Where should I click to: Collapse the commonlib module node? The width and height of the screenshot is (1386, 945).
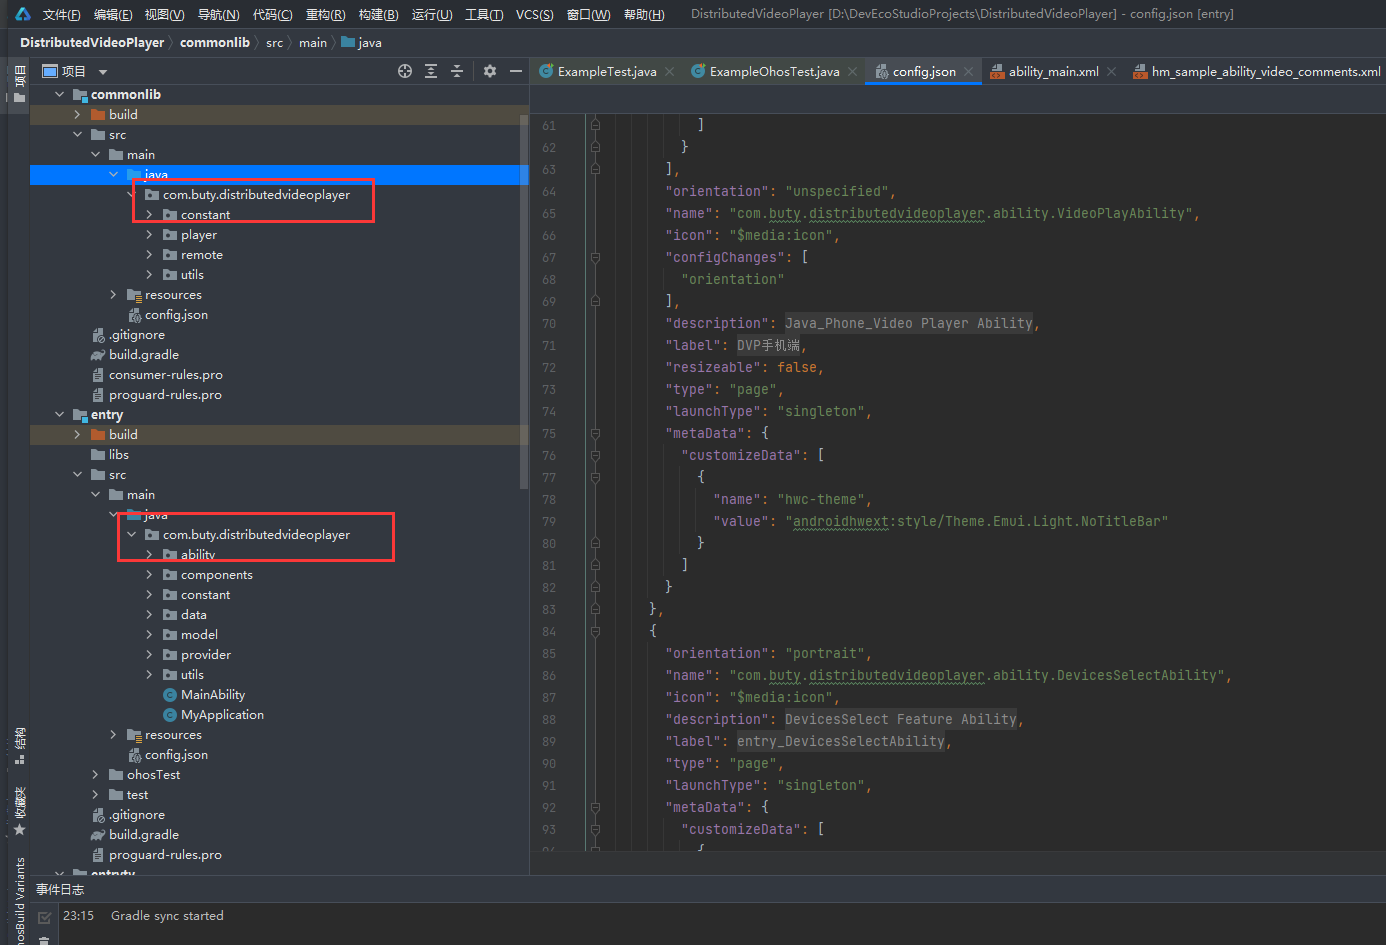[59, 94]
